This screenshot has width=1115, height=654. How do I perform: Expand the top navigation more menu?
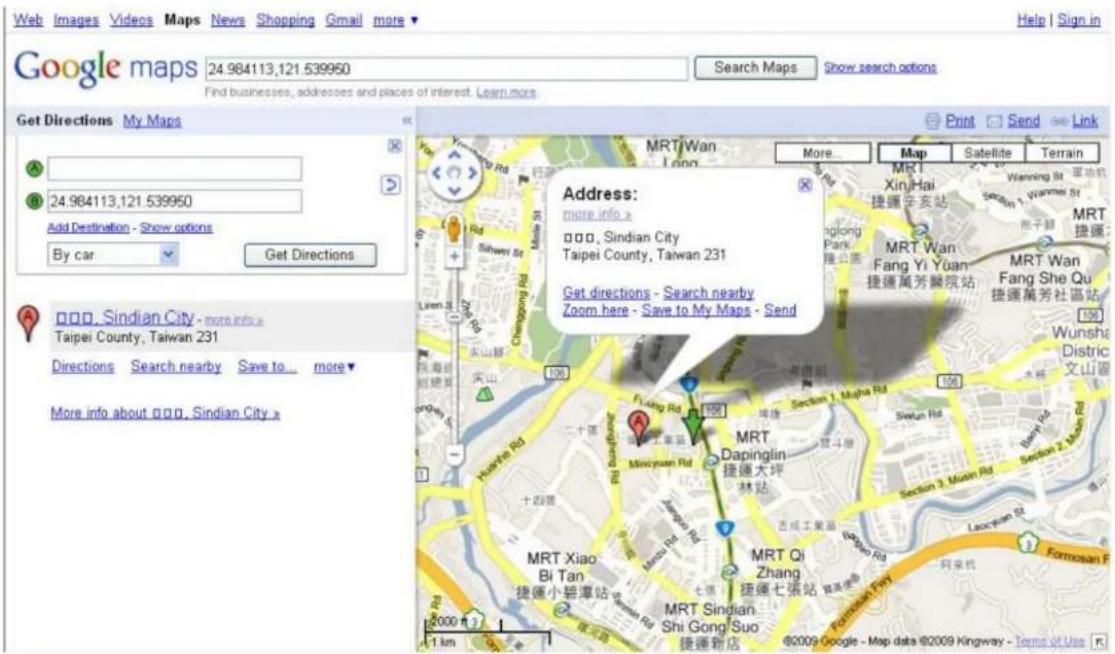(x=395, y=20)
